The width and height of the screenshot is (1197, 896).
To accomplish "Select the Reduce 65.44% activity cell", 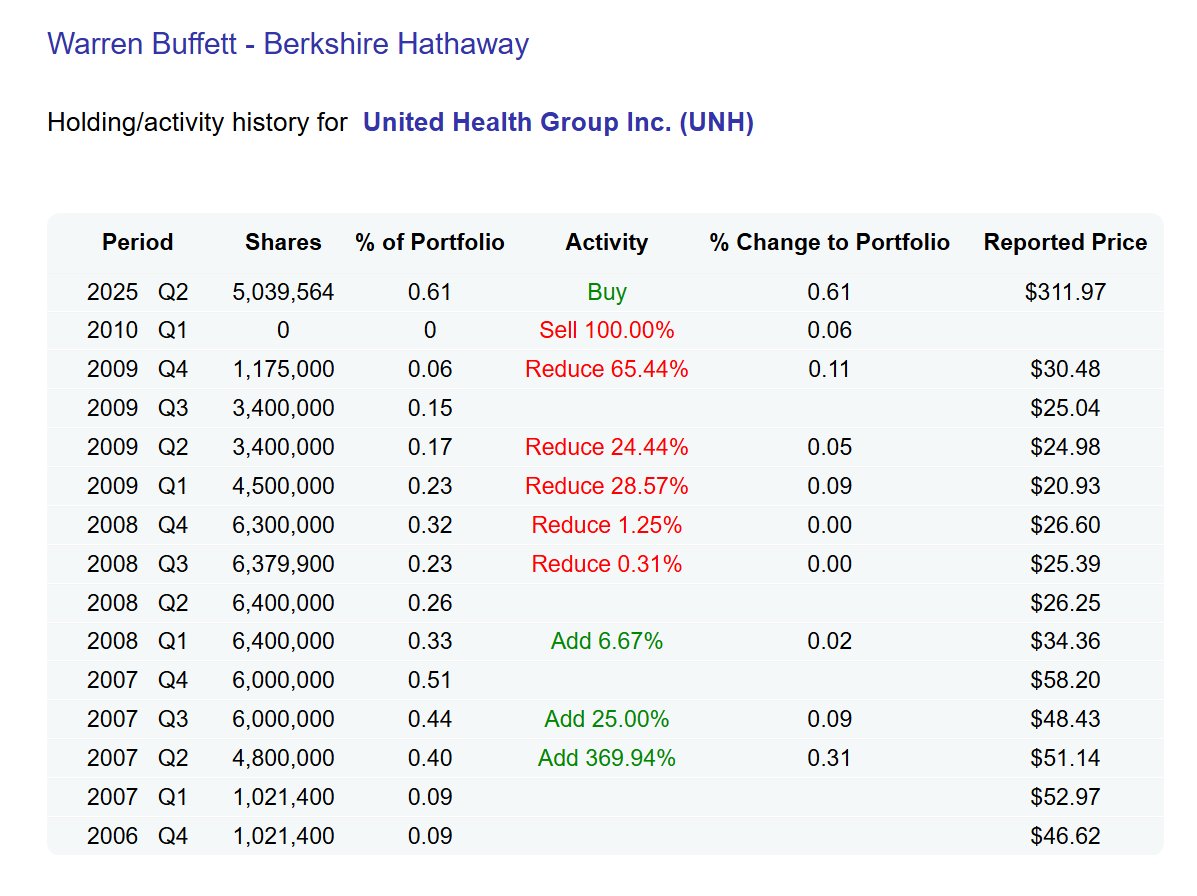I will pos(607,369).
